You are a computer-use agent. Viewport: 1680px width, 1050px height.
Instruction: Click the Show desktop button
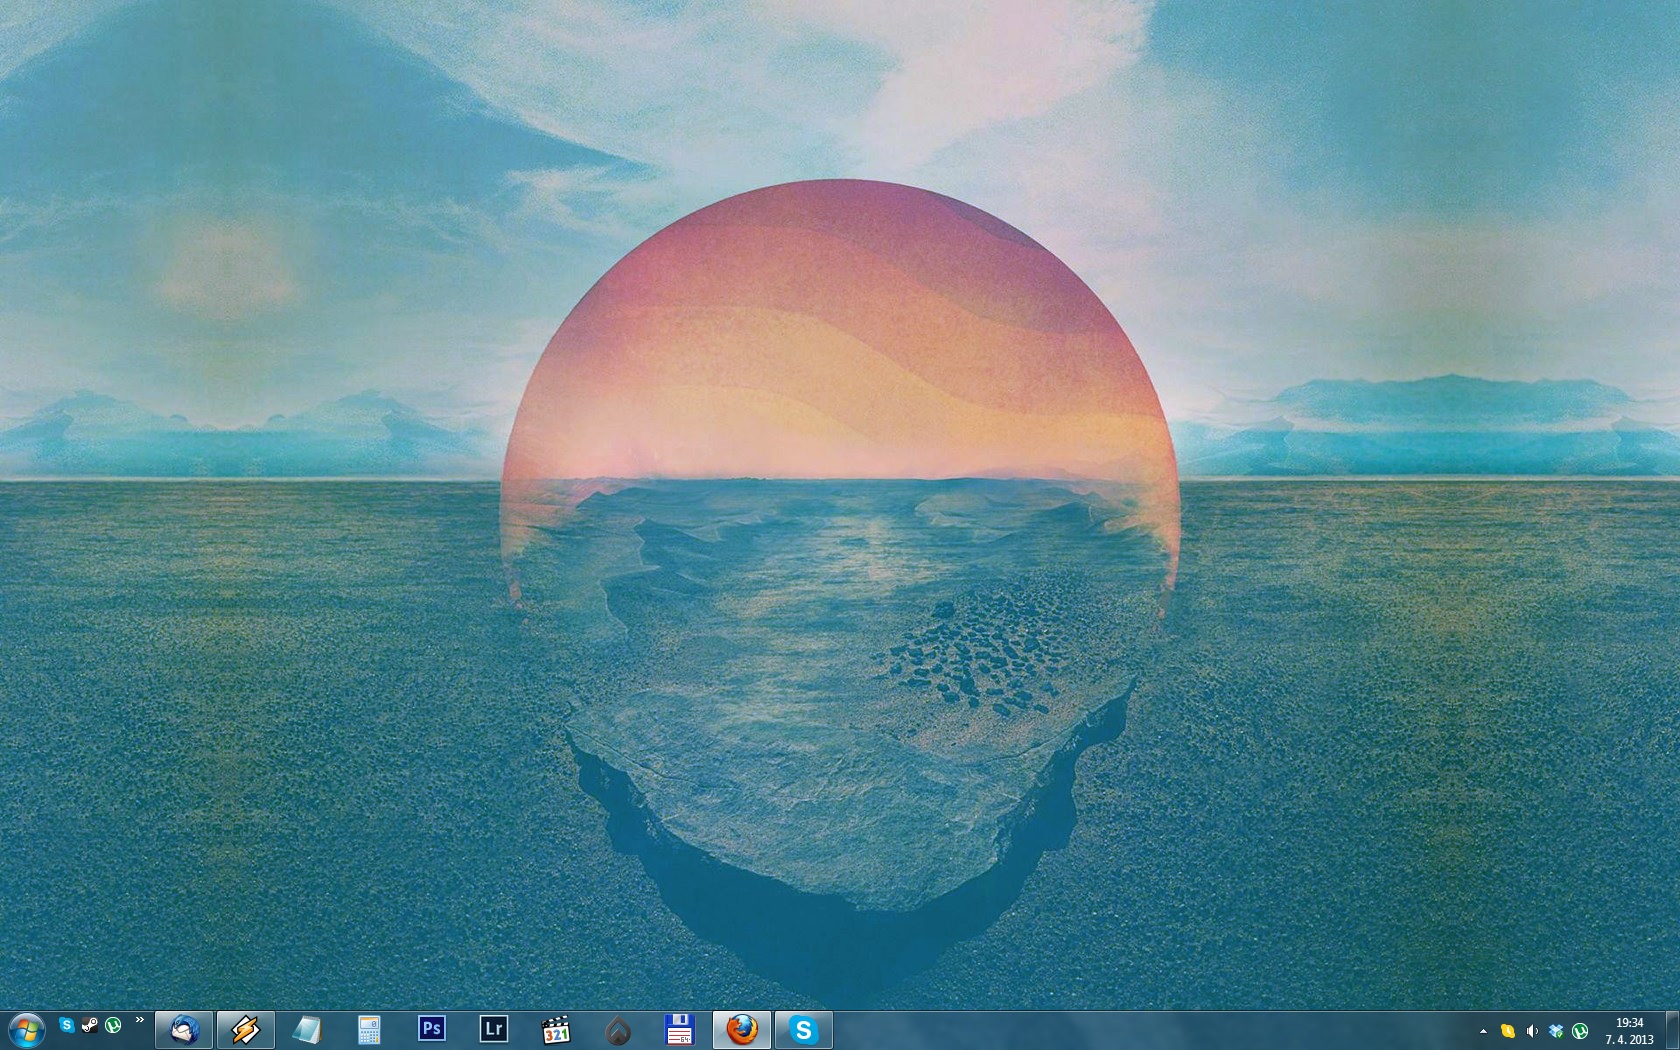(1673, 1030)
